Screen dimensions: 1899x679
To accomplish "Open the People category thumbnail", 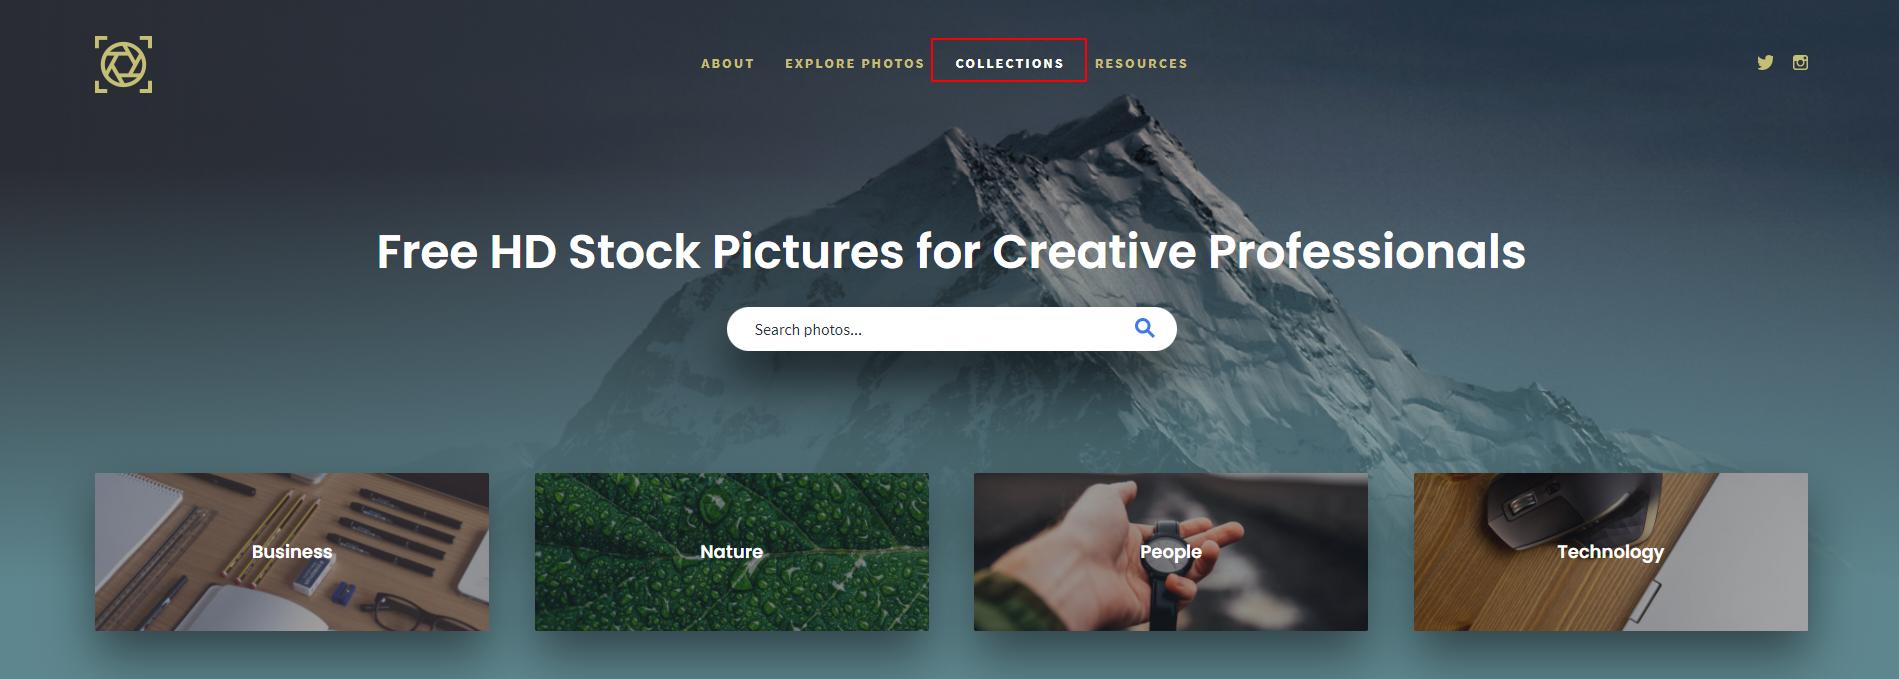I will pyautogui.click(x=1171, y=552).
